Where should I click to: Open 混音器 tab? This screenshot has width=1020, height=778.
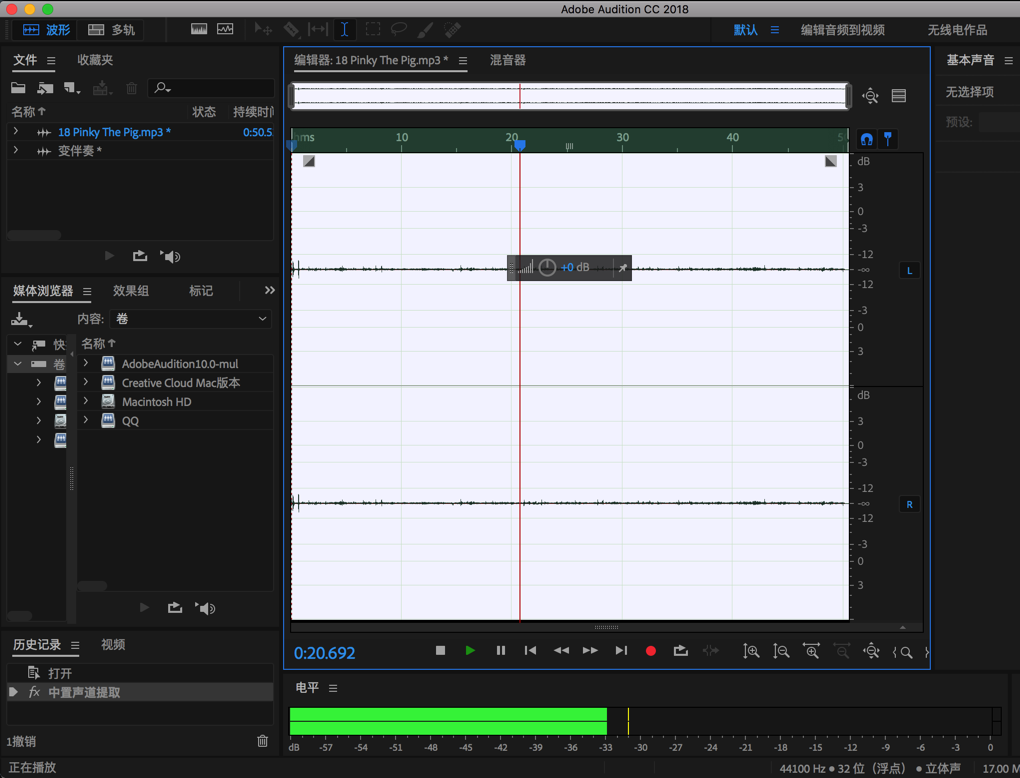[x=507, y=60]
